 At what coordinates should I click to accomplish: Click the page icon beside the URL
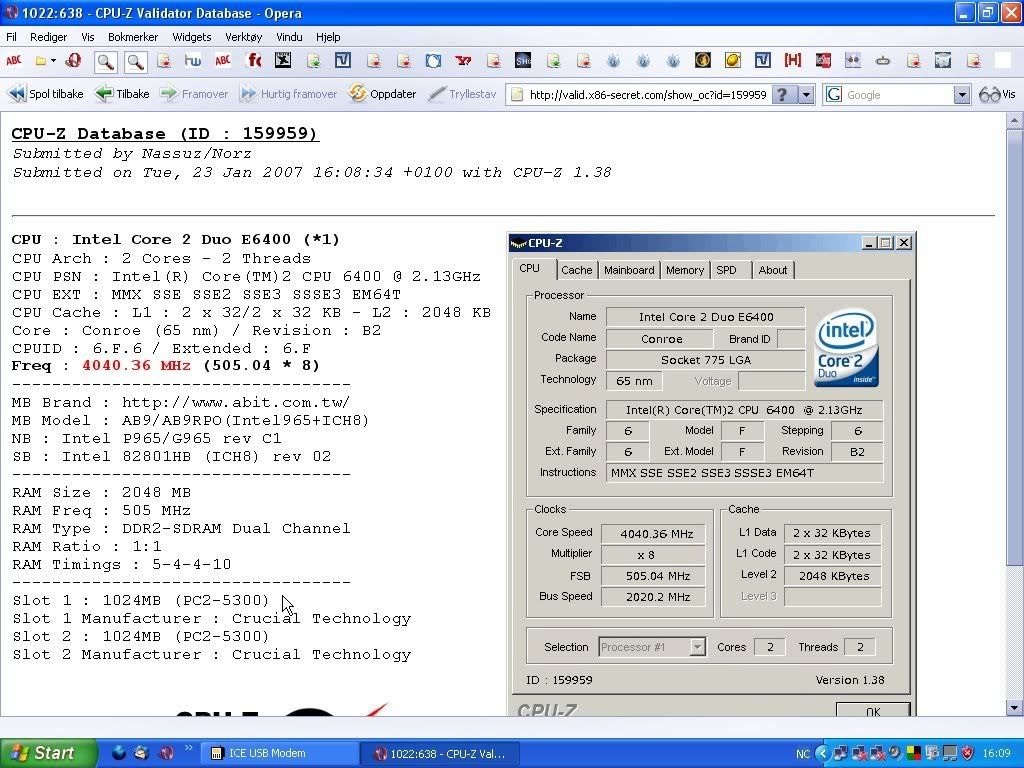click(517, 95)
